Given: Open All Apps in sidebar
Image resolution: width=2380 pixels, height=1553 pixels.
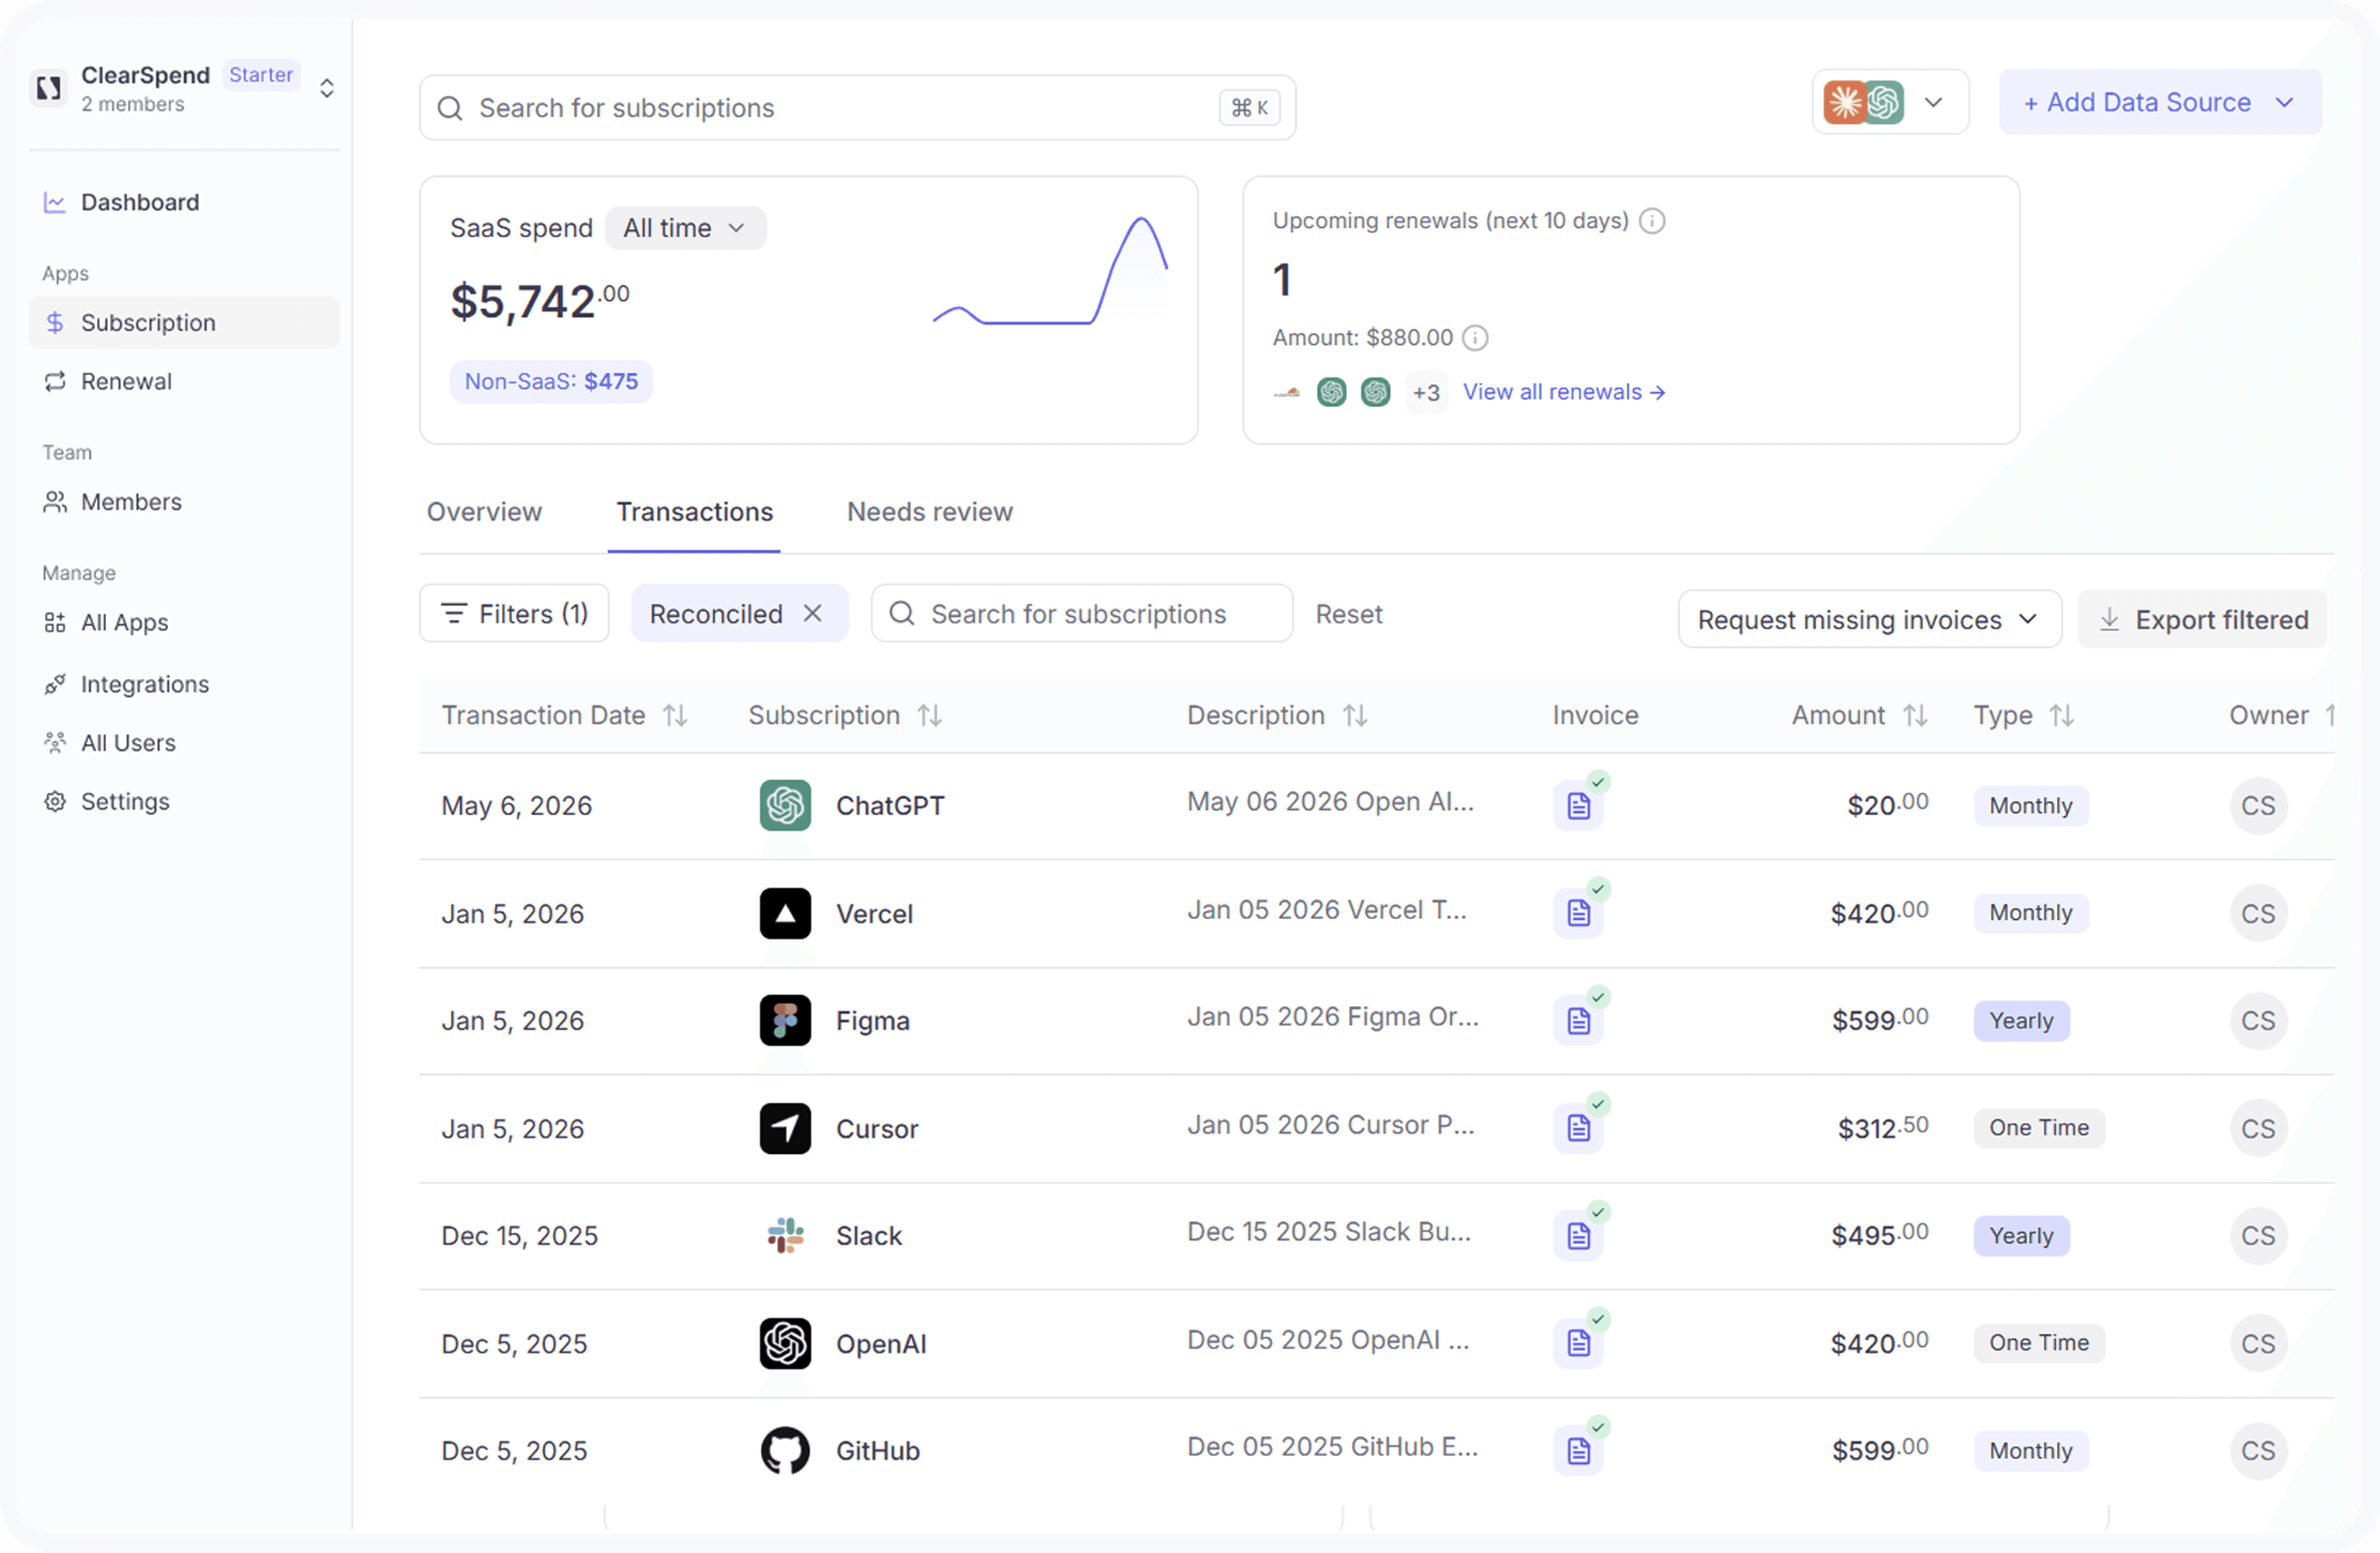Looking at the screenshot, I should coord(185,622).
